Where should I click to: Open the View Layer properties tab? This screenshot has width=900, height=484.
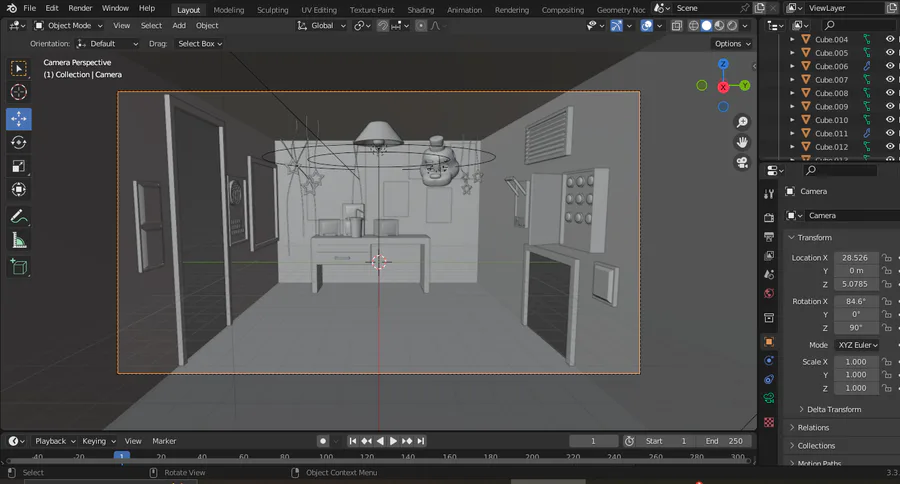[x=769, y=255]
